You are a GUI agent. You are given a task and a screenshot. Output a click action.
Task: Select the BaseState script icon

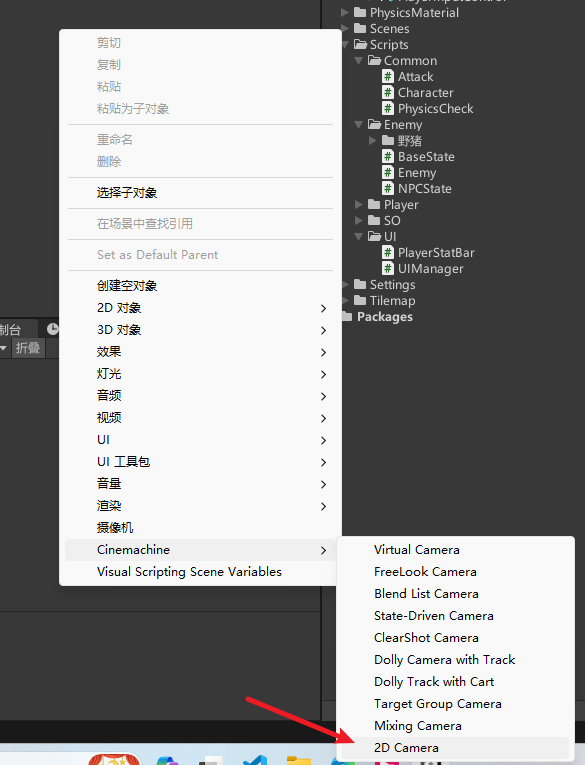click(388, 157)
